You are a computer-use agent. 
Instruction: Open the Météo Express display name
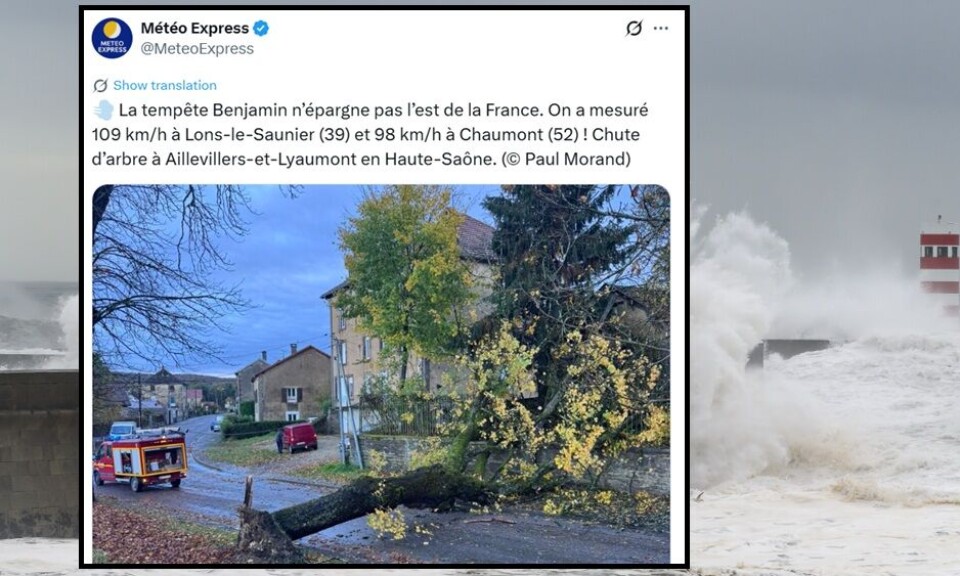point(195,28)
